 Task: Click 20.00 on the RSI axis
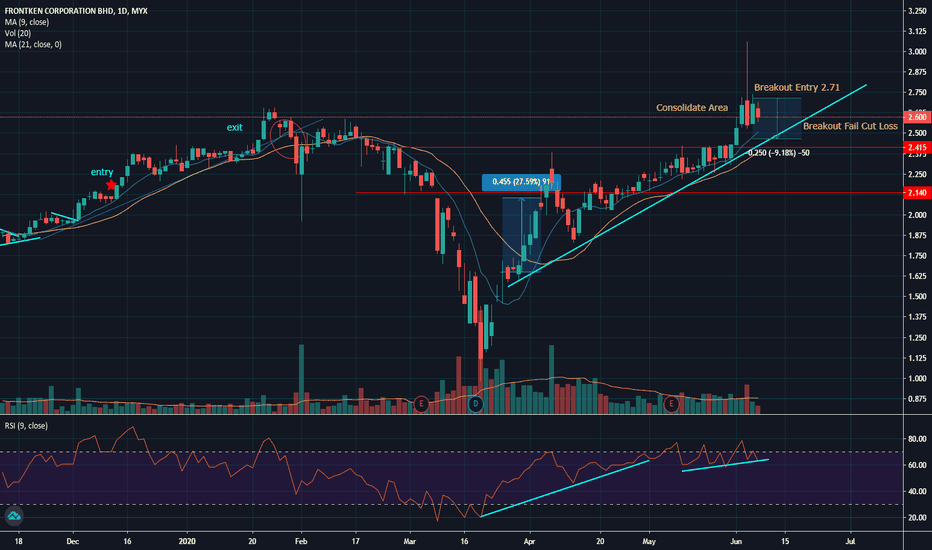tap(917, 517)
